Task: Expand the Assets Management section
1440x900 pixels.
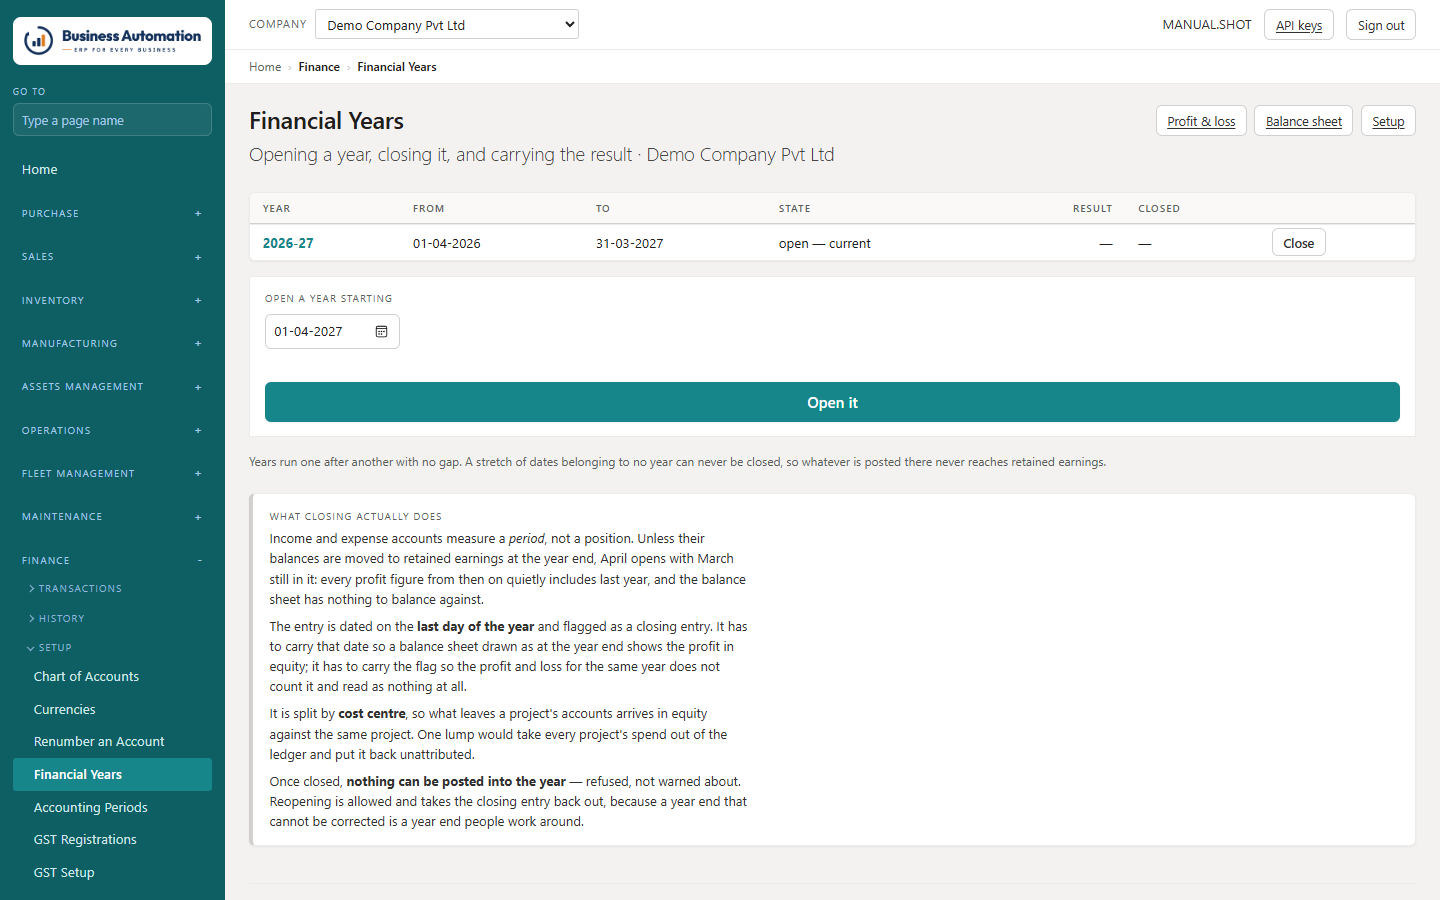Action: (x=112, y=387)
